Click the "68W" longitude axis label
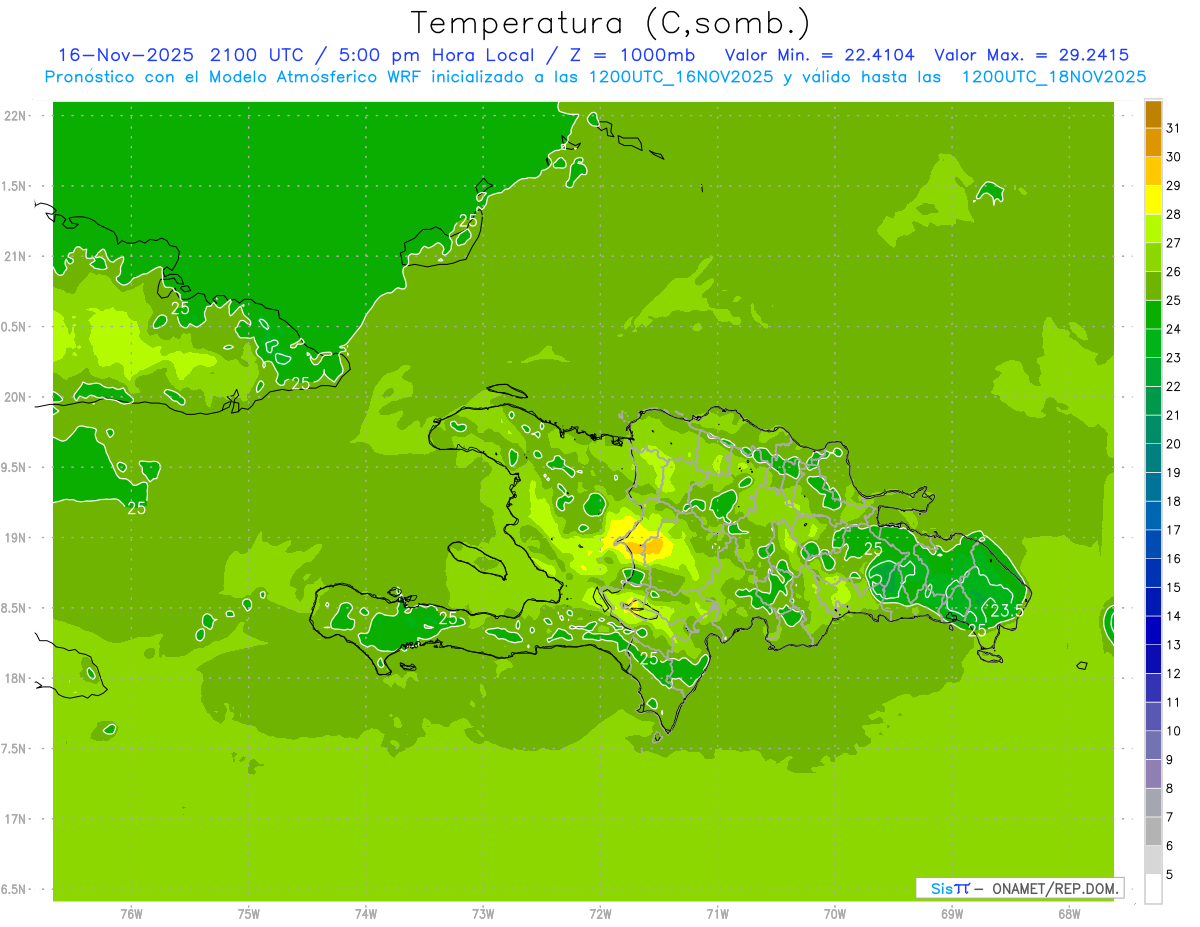 click(x=1069, y=914)
